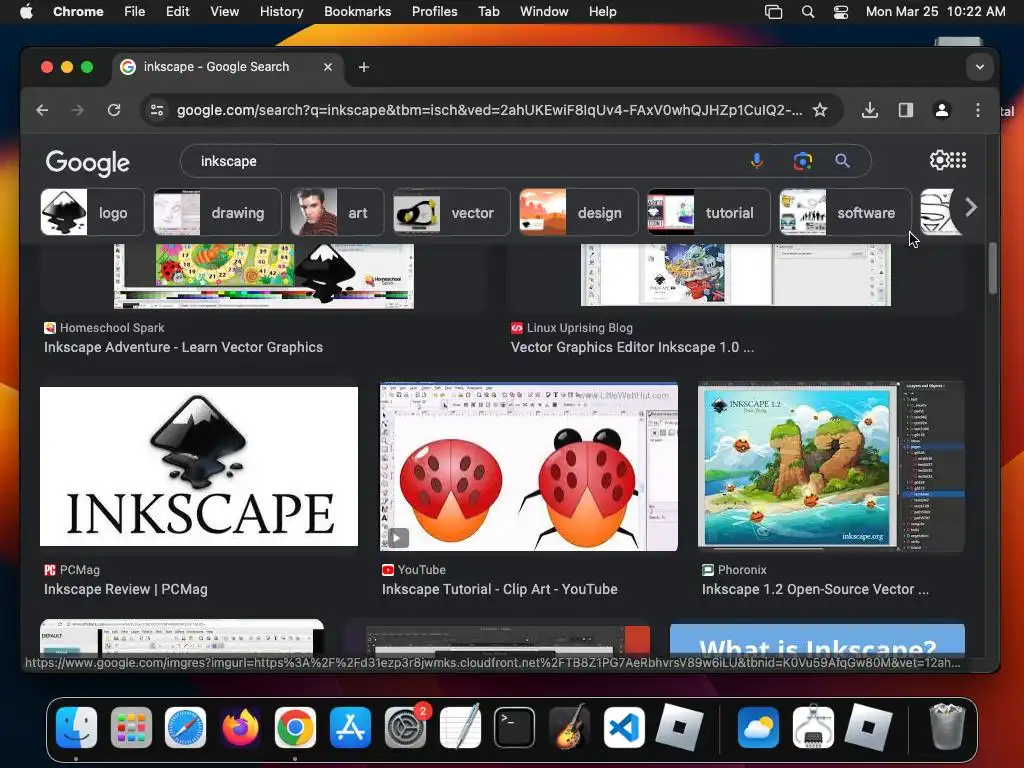Open the File menu

[x=135, y=12]
